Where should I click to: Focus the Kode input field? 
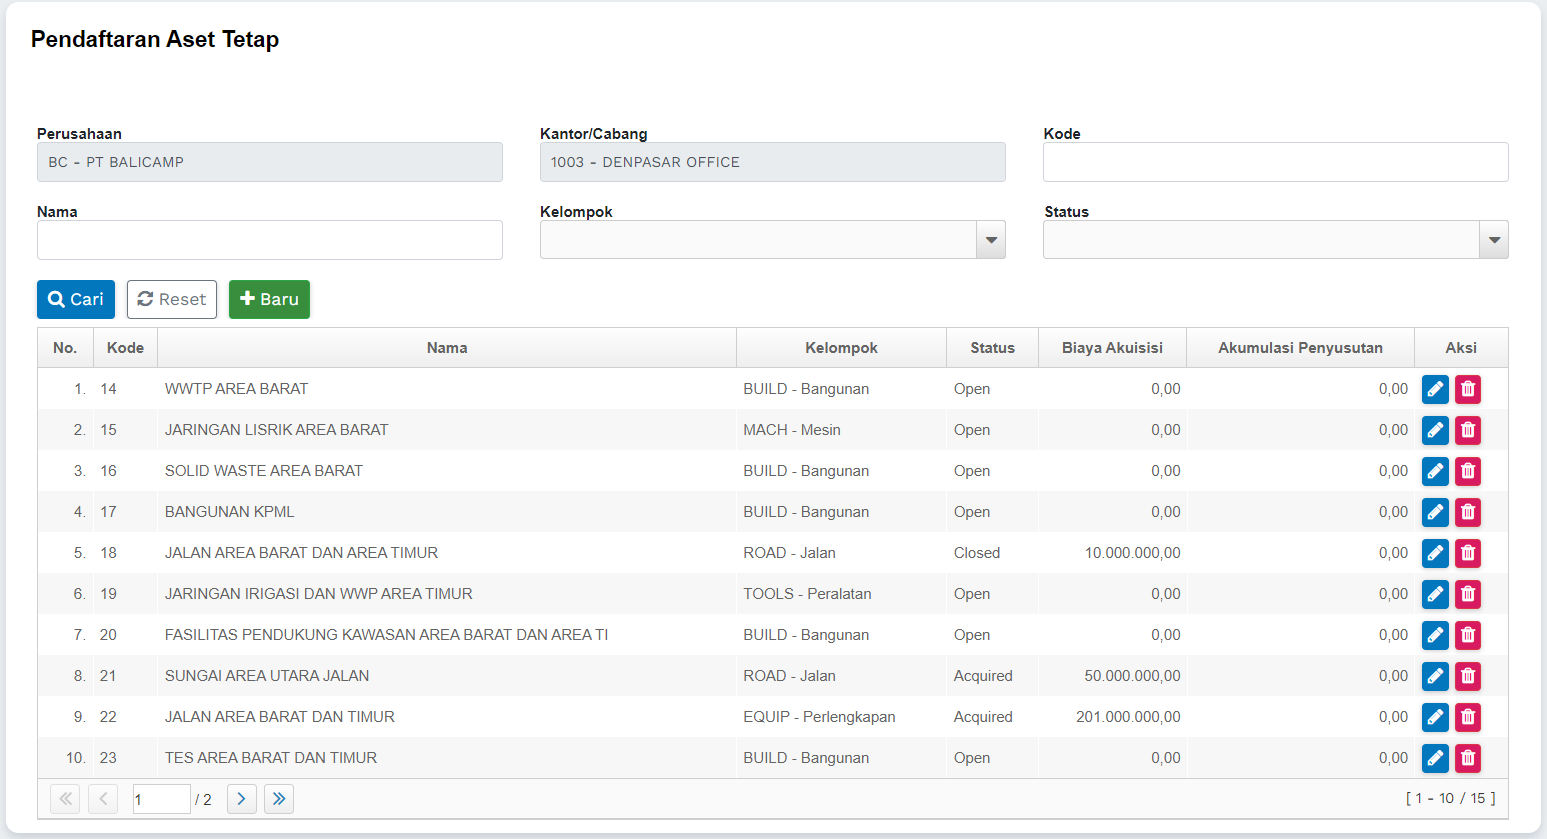(1275, 162)
